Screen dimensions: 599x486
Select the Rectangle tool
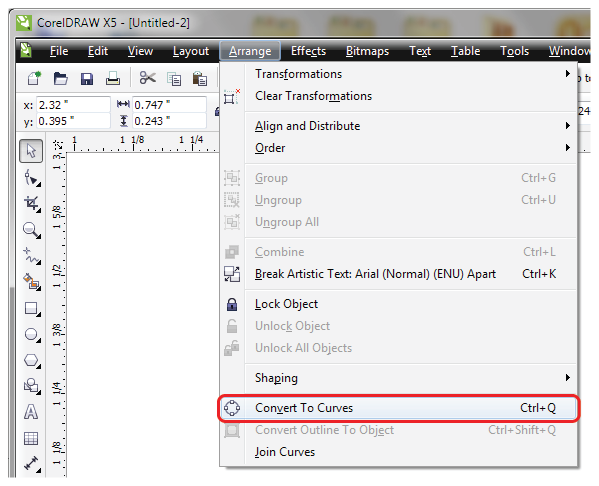point(31,308)
